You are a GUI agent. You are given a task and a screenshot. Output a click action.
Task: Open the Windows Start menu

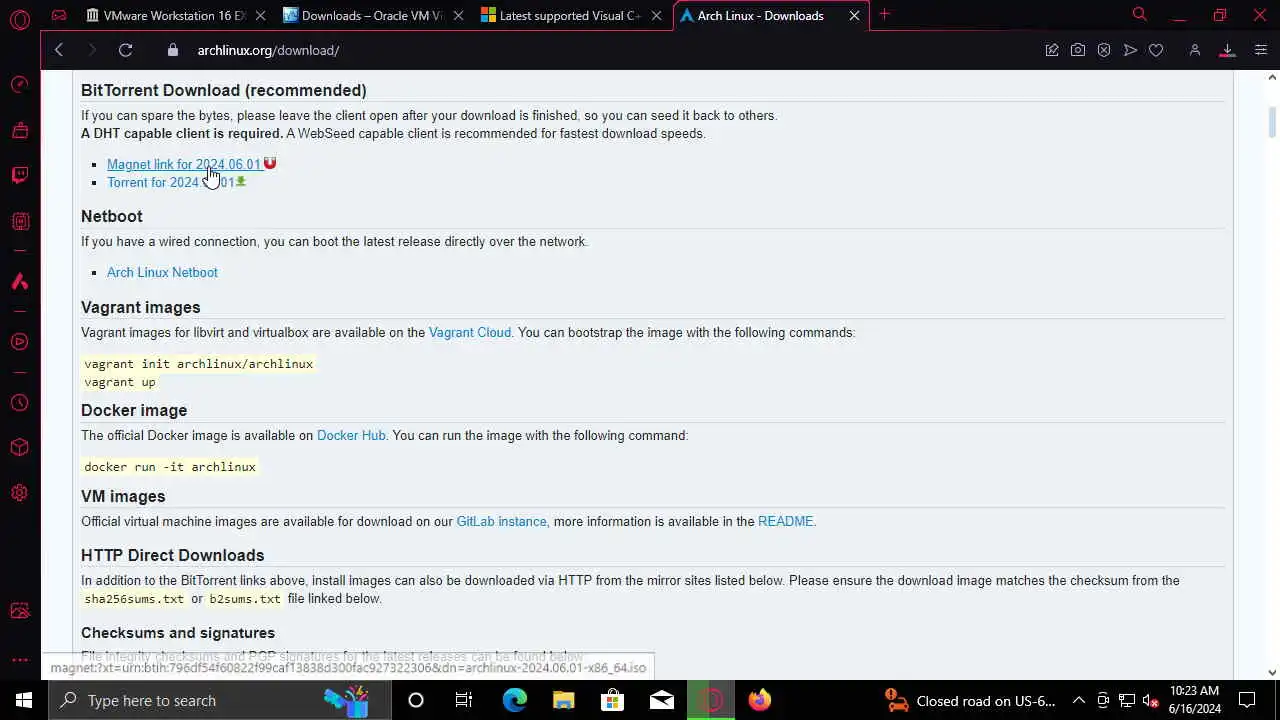click(x=24, y=700)
